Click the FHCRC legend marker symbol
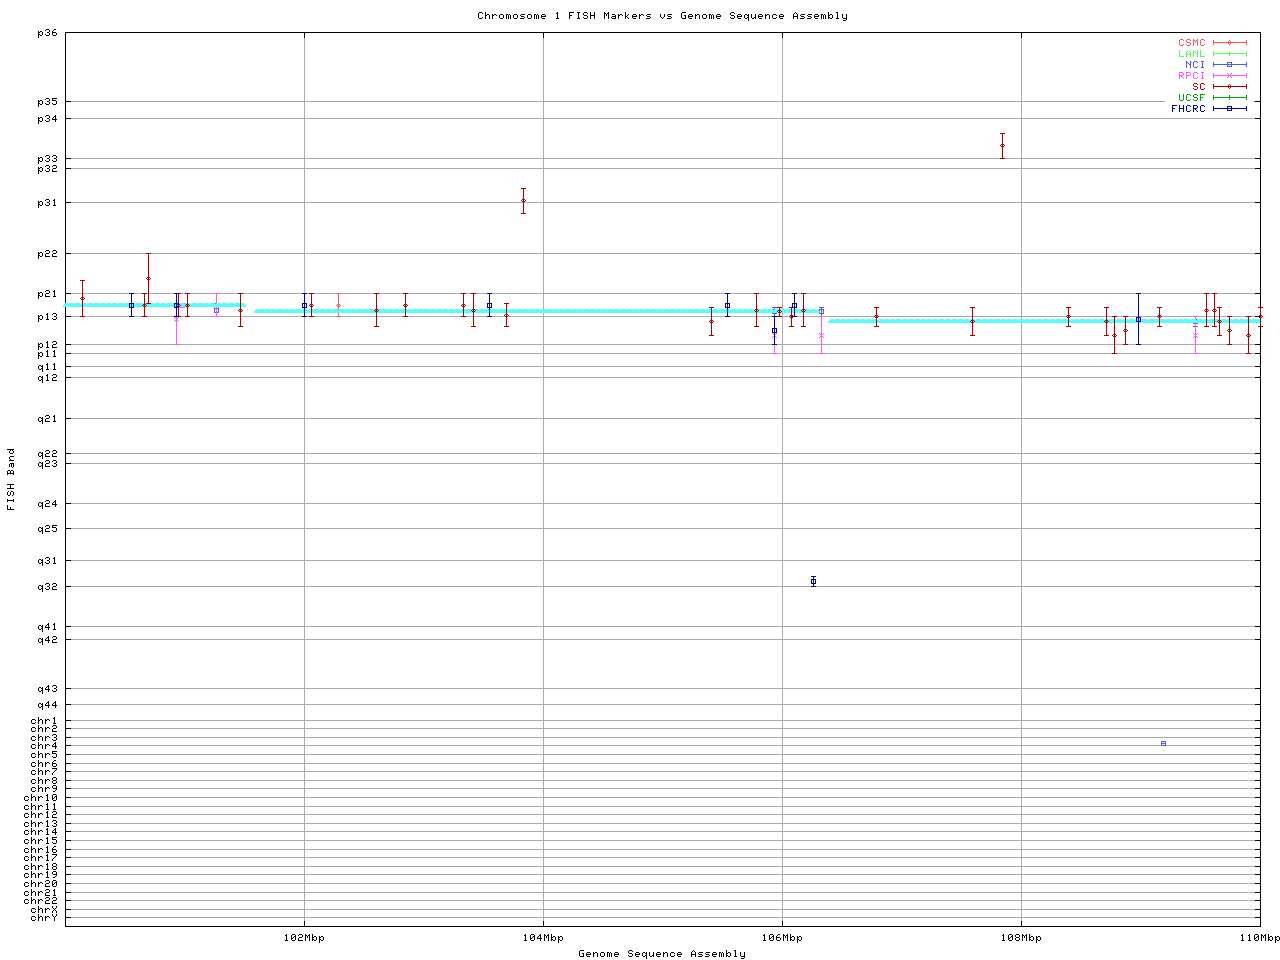Screen dimensions: 1280x960 click(x=1229, y=109)
